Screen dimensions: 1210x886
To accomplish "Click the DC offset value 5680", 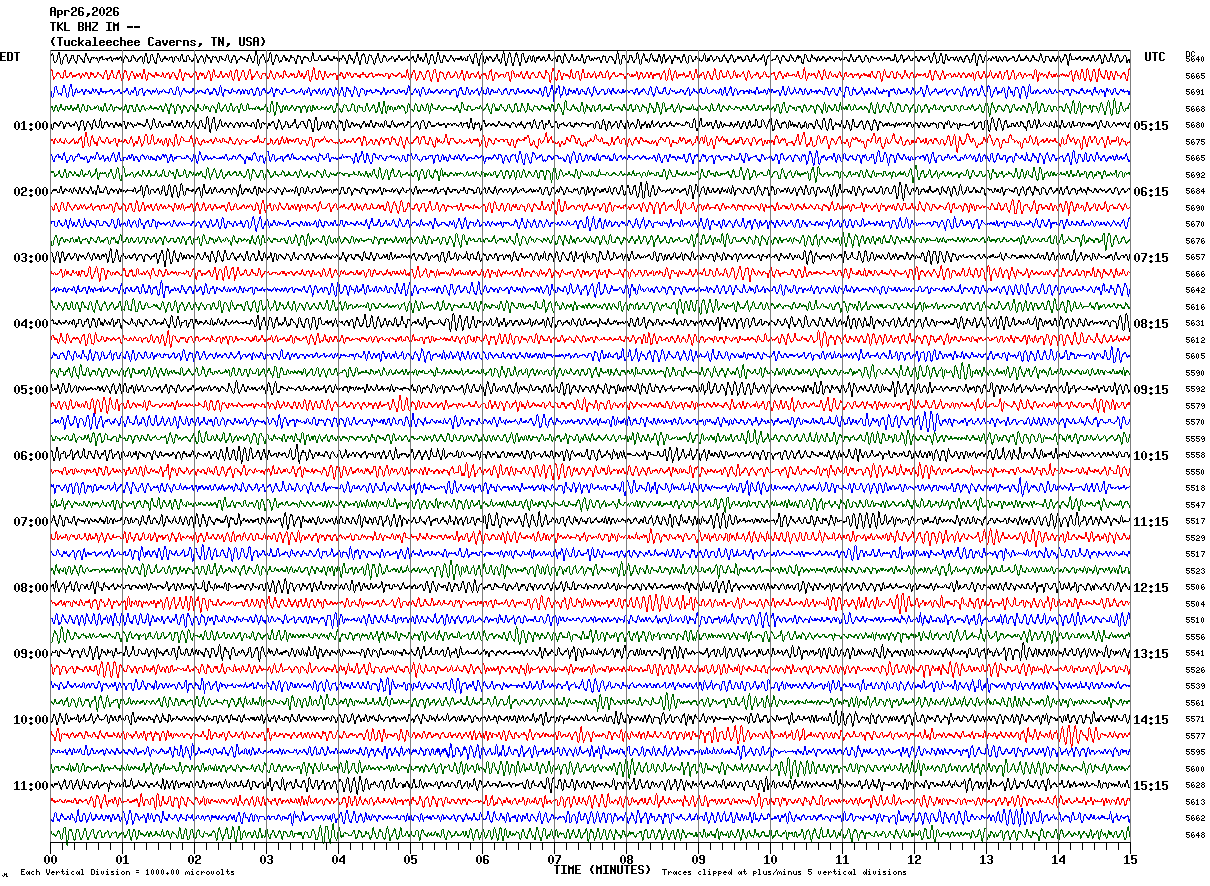I will (x=1195, y=126).
